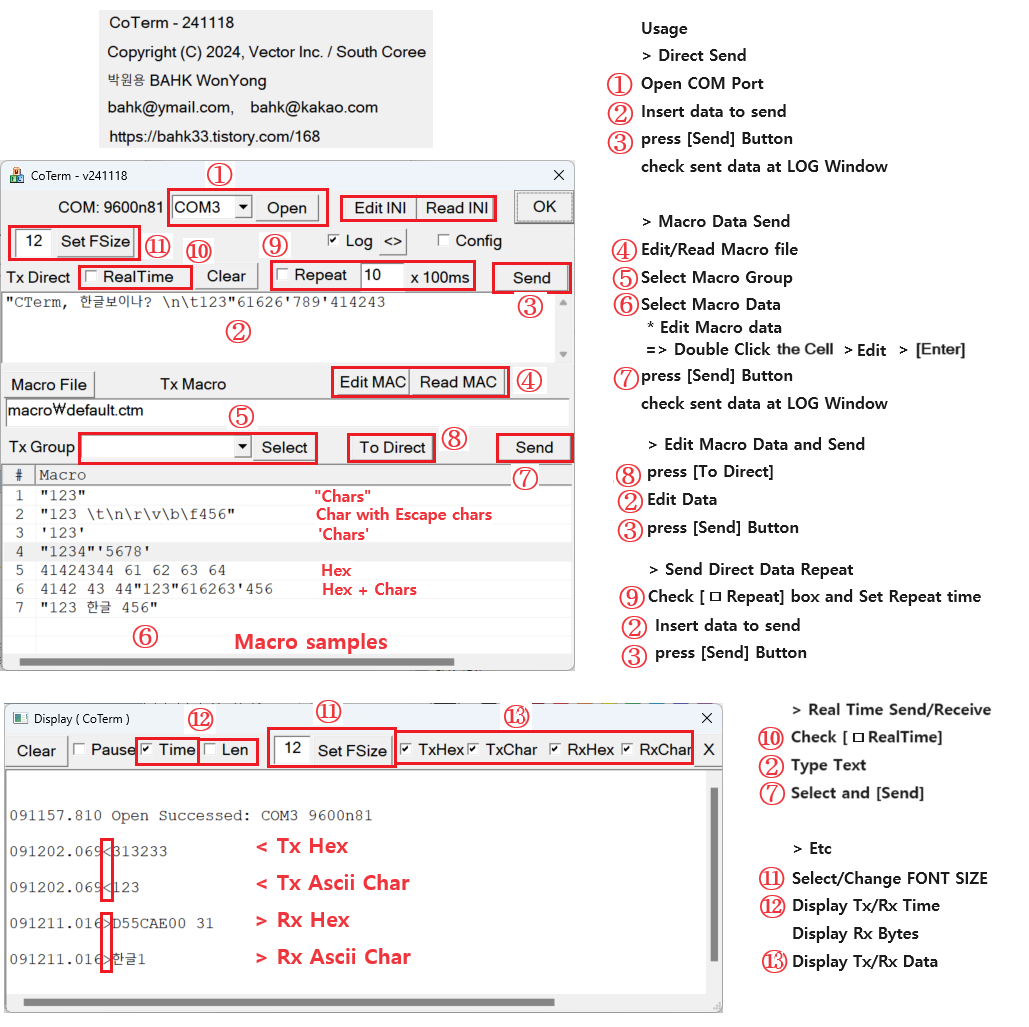Select macro row 3 '123'
The height and width of the screenshot is (1027, 1029).
click(x=287, y=533)
